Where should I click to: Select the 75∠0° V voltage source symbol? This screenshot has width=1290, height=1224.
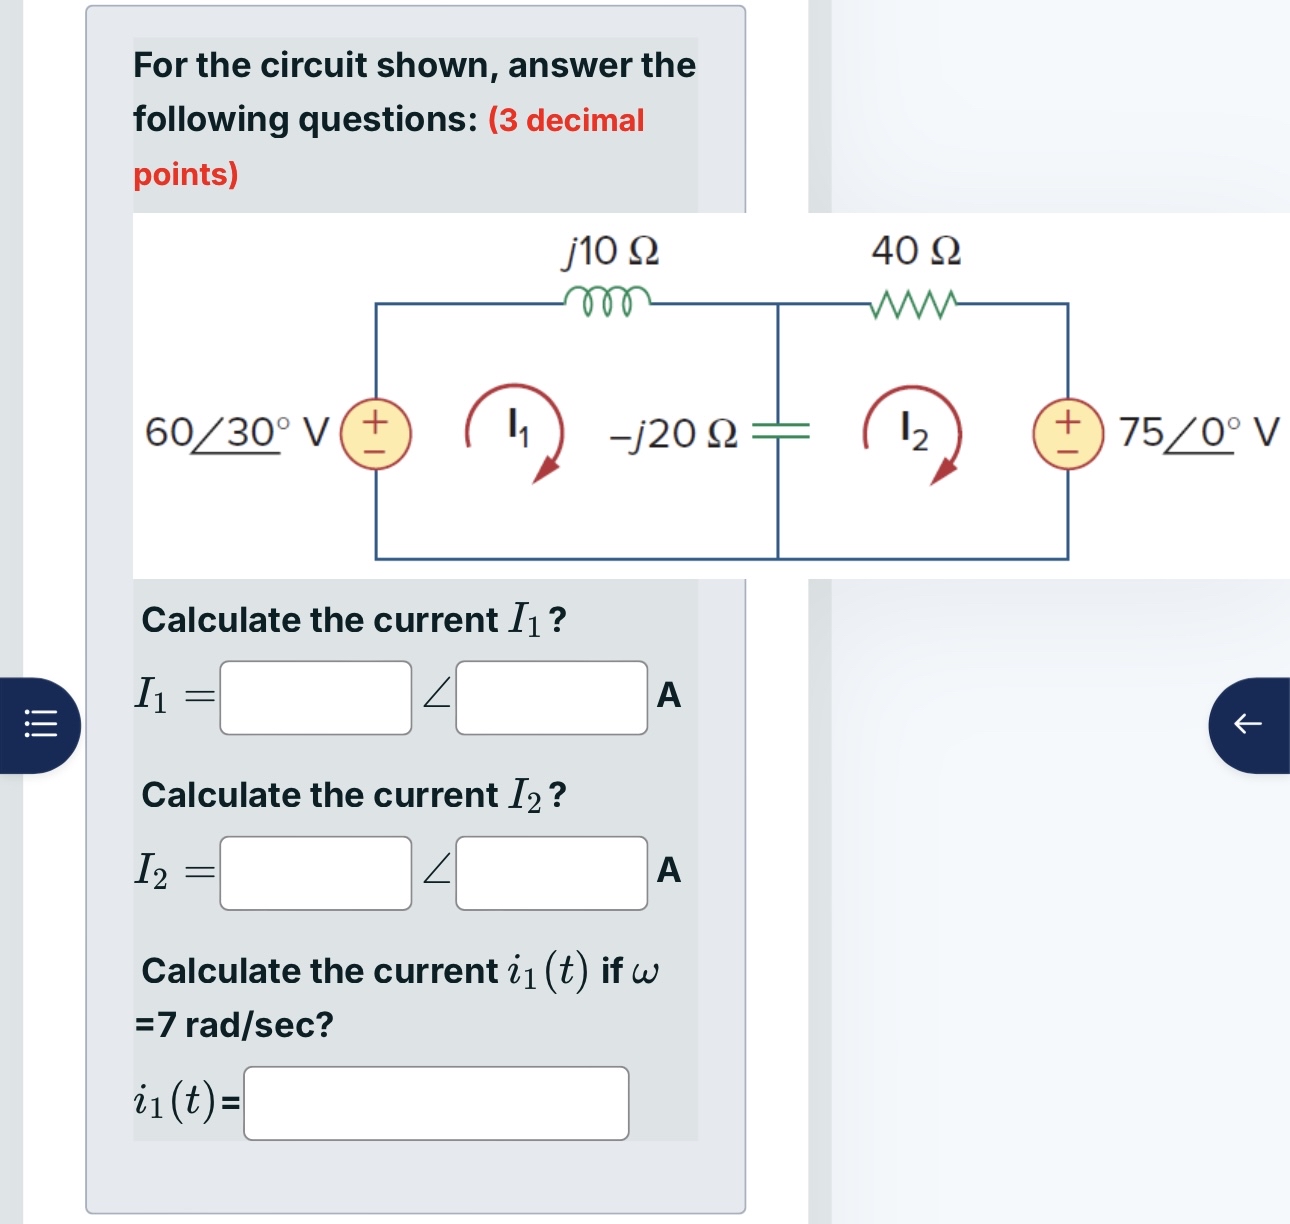[x=1066, y=435]
